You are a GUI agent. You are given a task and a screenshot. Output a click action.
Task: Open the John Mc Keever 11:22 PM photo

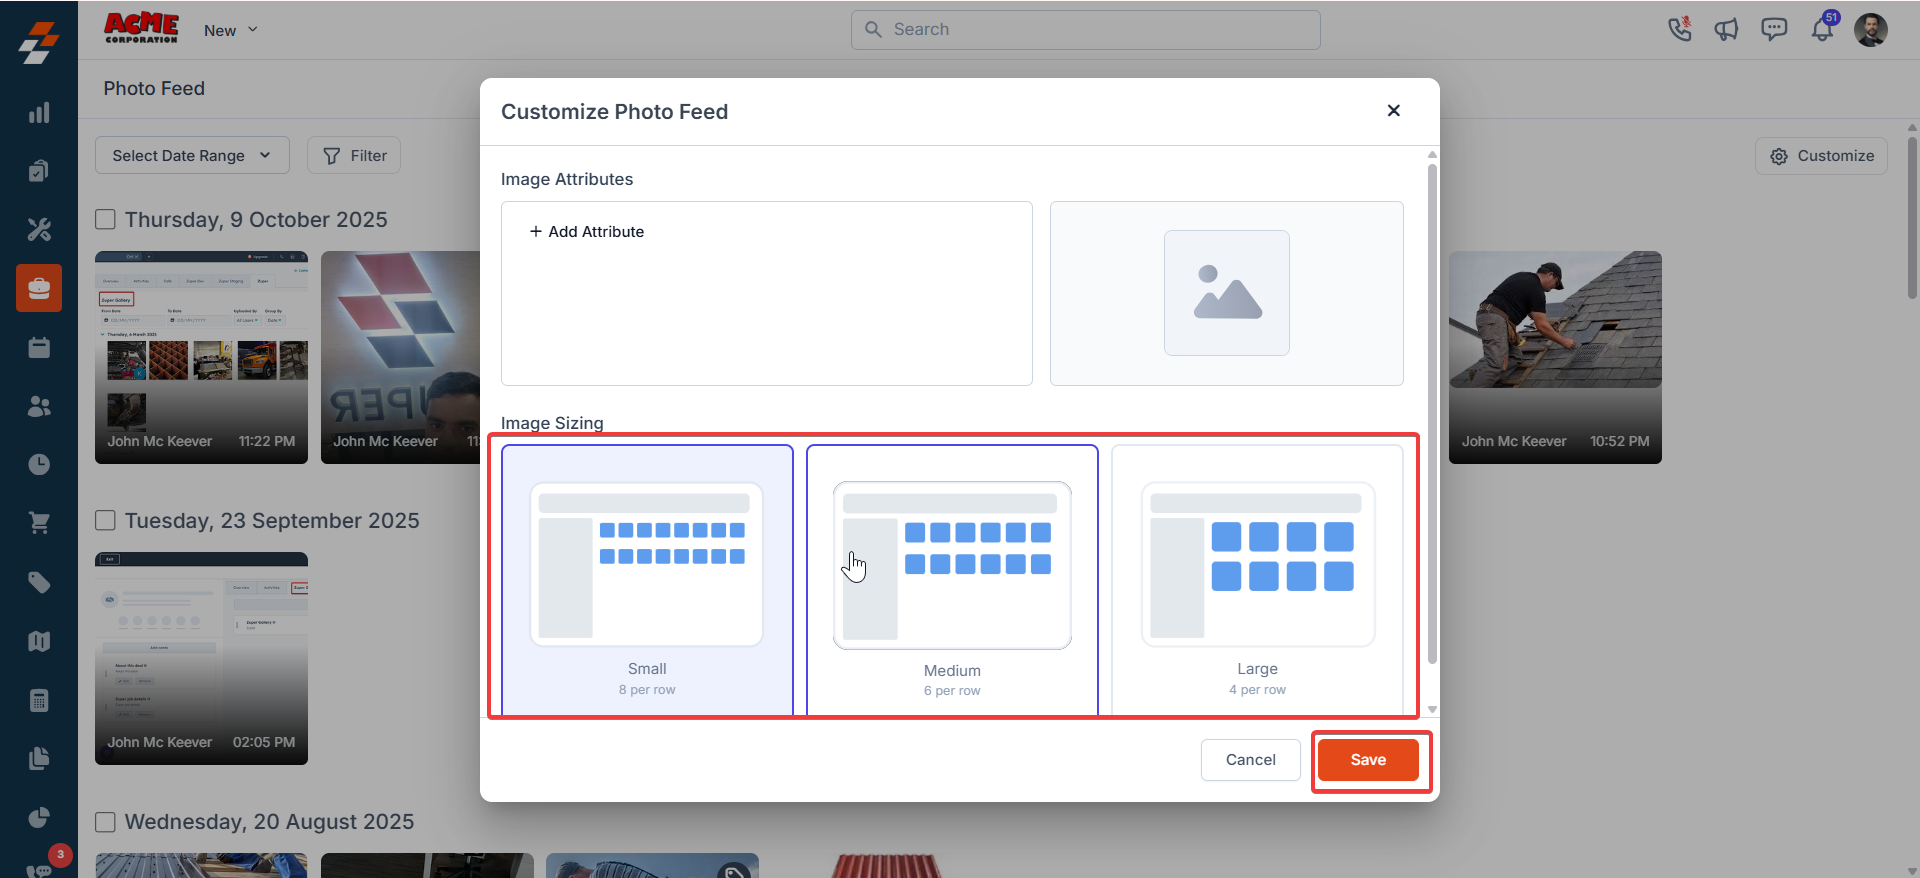coord(201,357)
